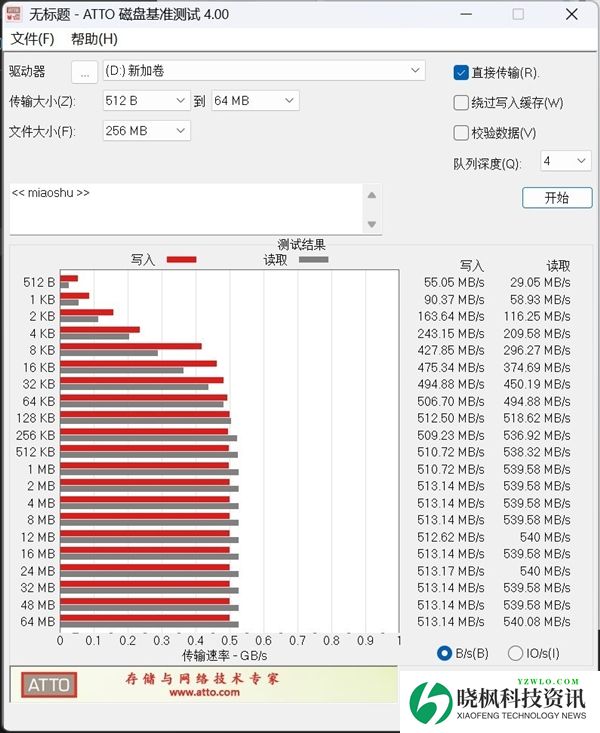
Task: Uncheck the 直接传输(R) checkbox
Action: click(461, 73)
